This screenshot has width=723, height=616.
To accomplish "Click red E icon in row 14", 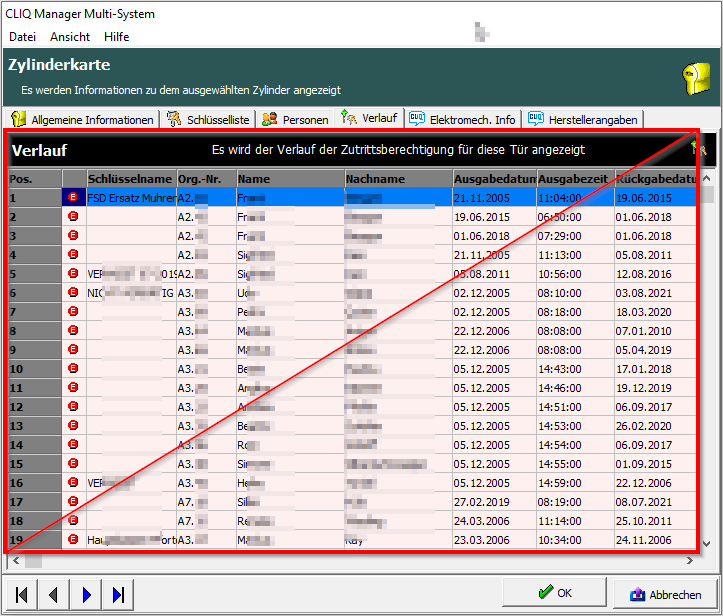I will point(73,444).
